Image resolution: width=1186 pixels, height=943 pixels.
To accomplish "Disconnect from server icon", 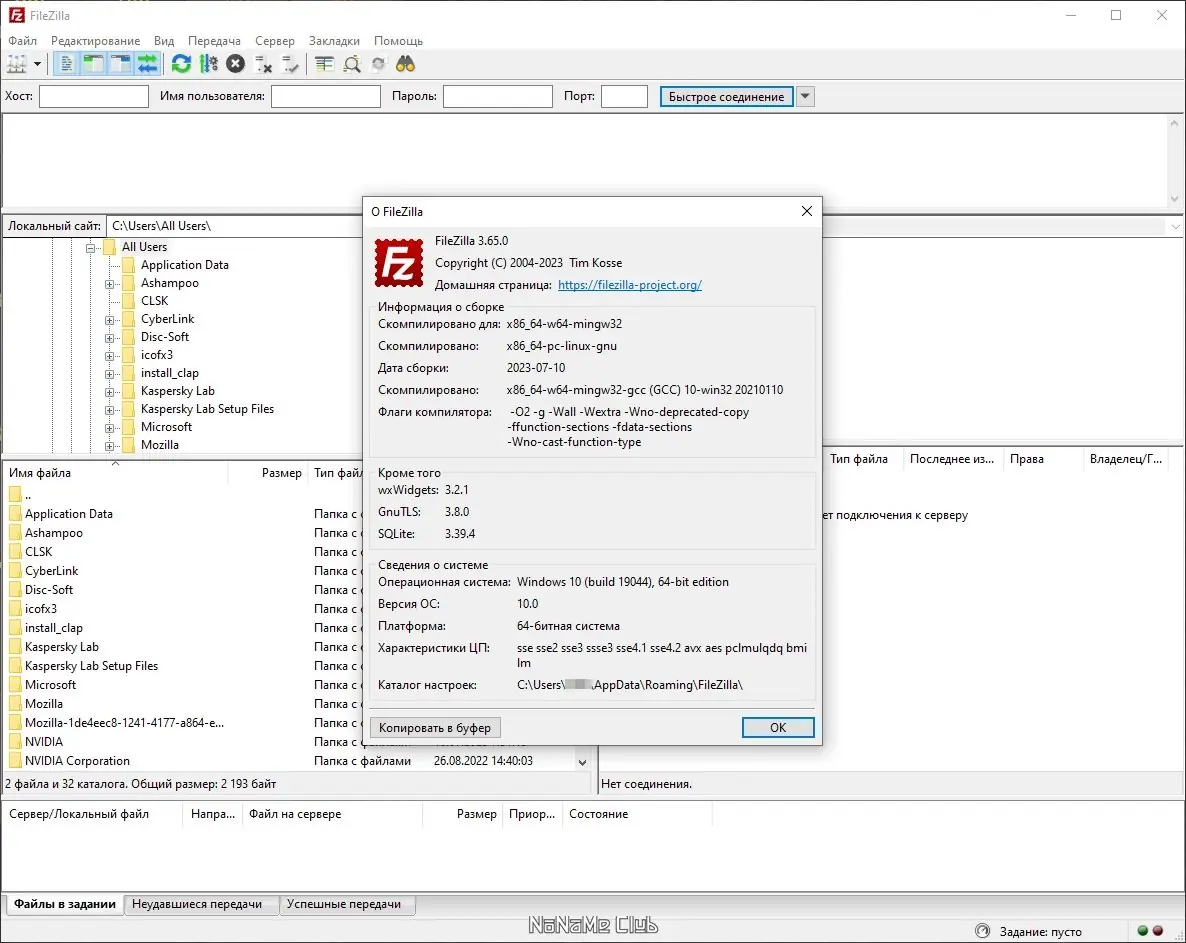I will [263, 64].
